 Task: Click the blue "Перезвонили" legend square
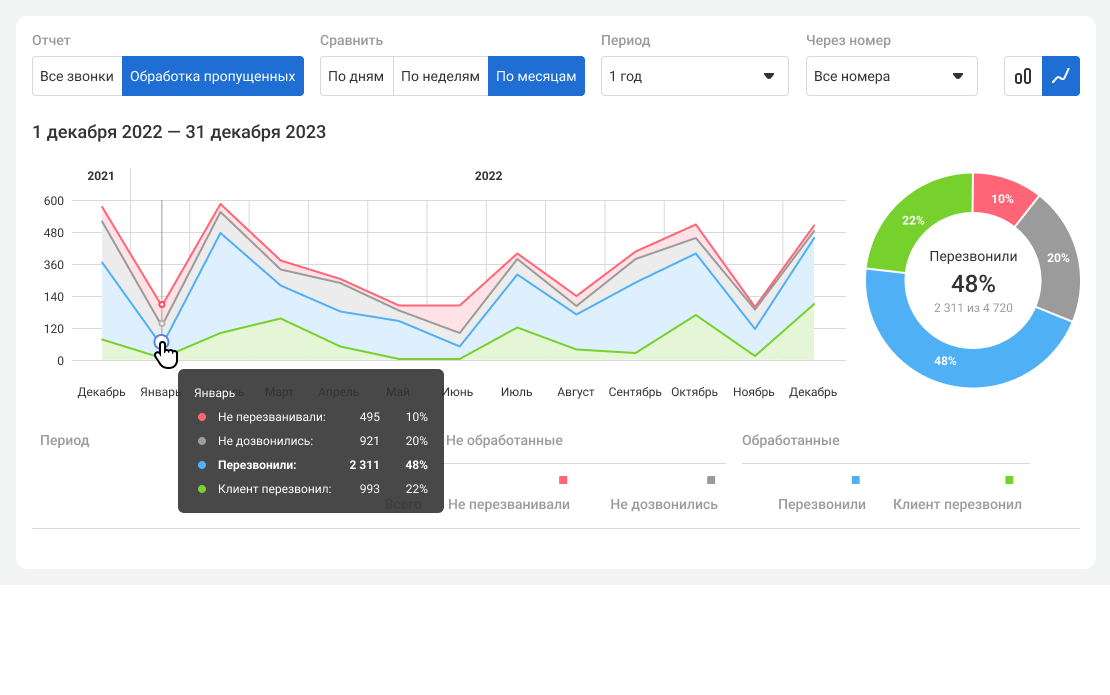855,480
